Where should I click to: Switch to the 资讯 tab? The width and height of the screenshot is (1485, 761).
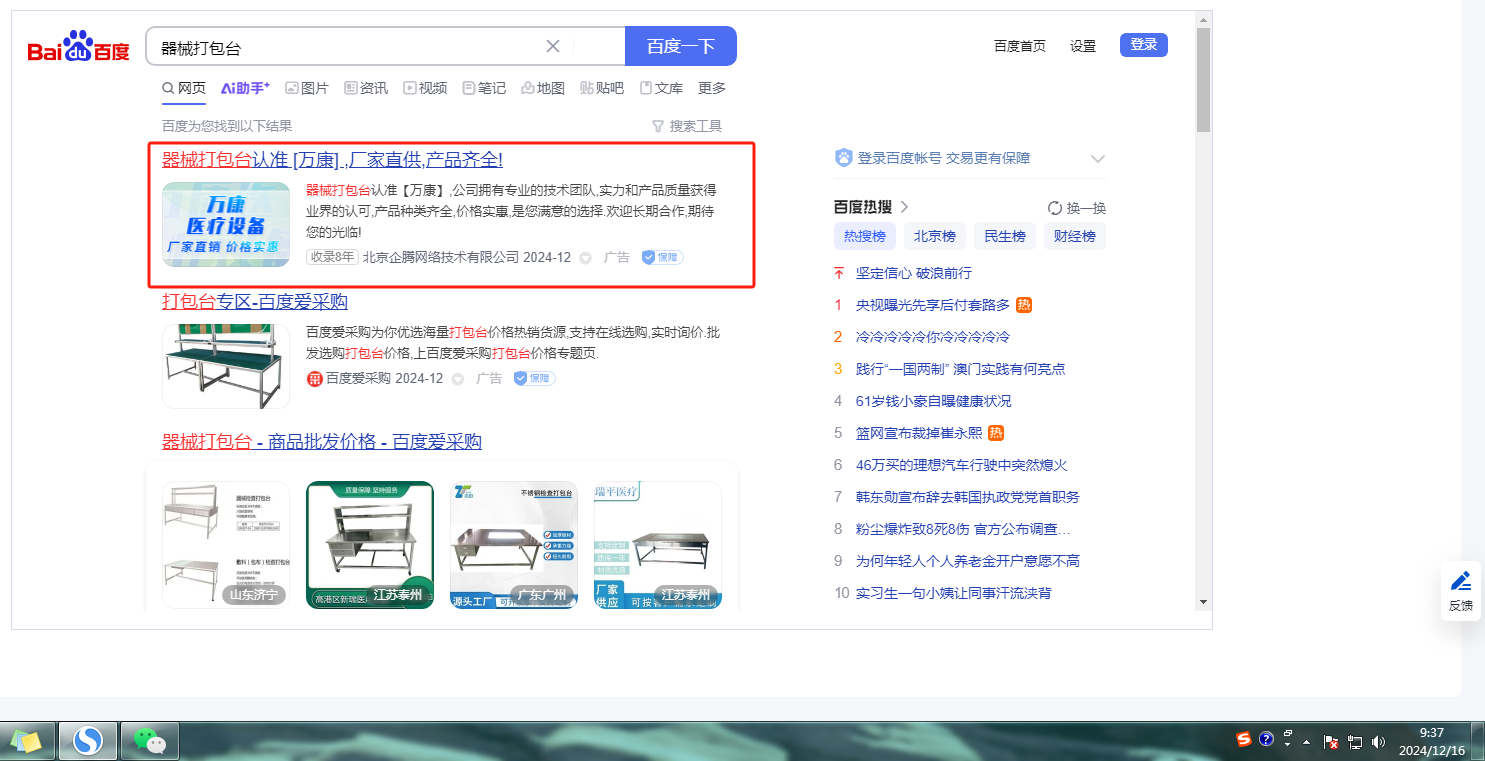[x=366, y=88]
